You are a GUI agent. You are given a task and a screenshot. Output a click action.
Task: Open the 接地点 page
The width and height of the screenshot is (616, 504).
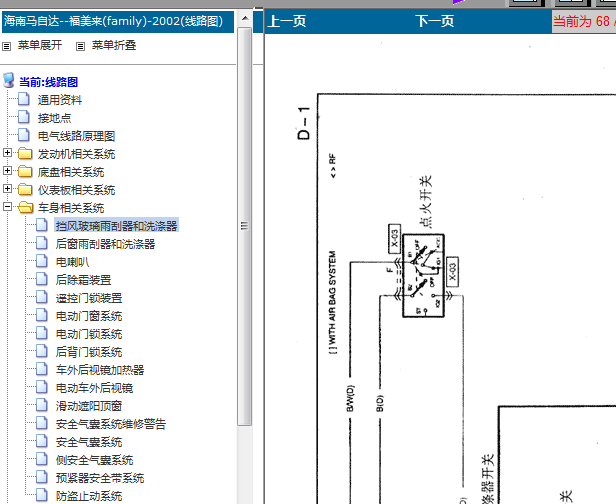[54, 118]
